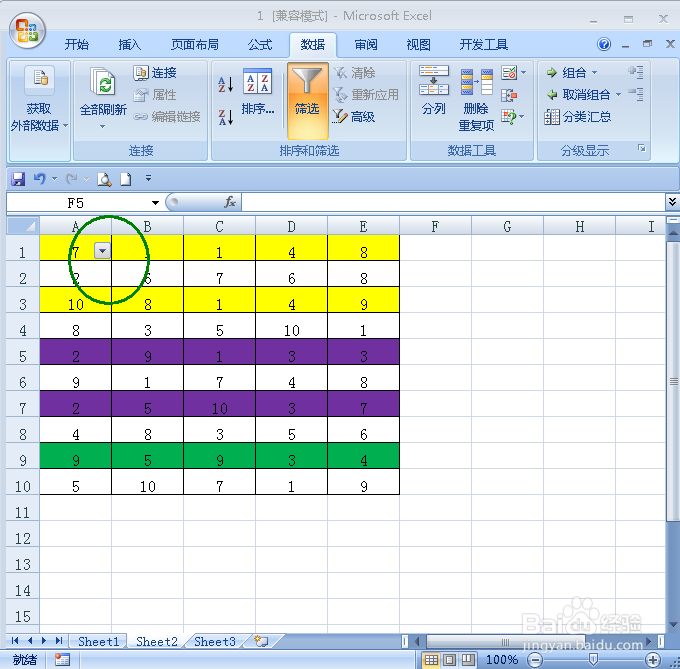Click the fx insert function icon
The height and width of the screenshot is (669, 680).
230,202
